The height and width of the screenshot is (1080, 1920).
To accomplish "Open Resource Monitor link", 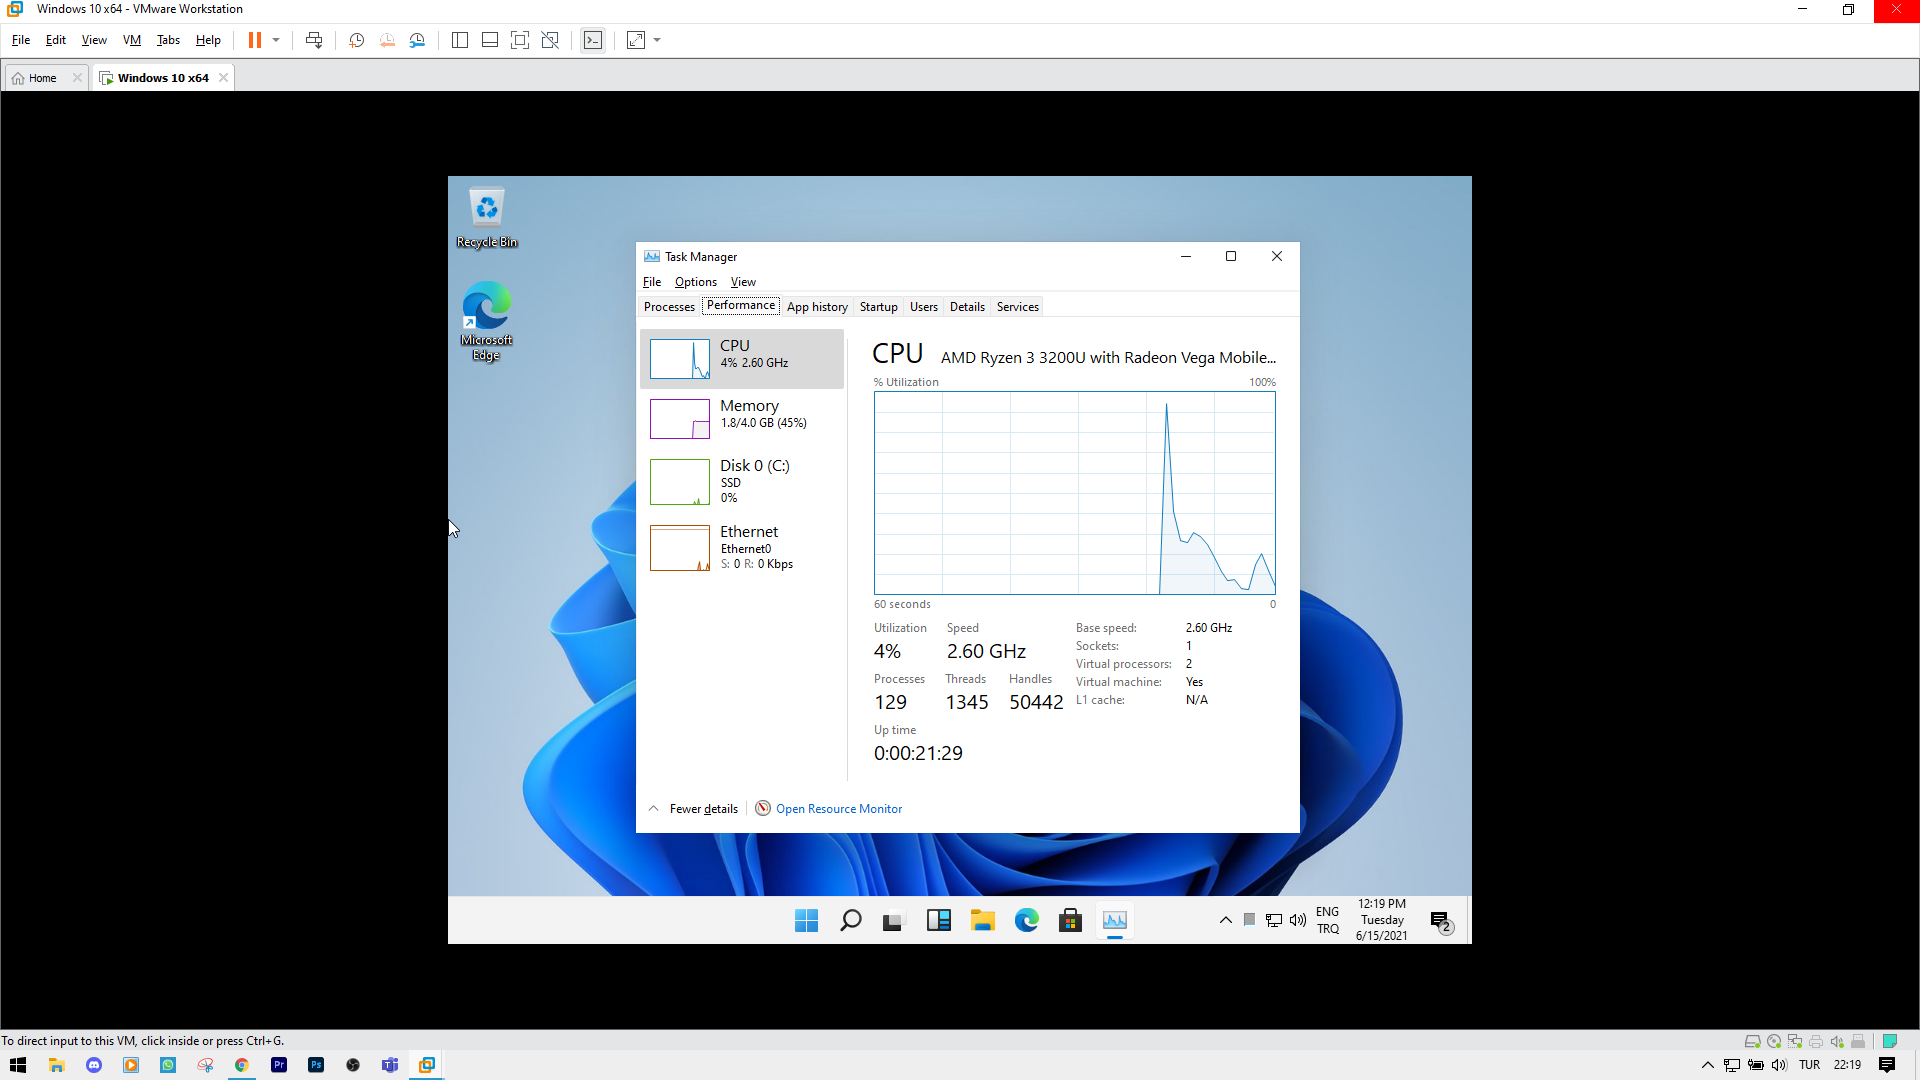I will coord(829,809).
